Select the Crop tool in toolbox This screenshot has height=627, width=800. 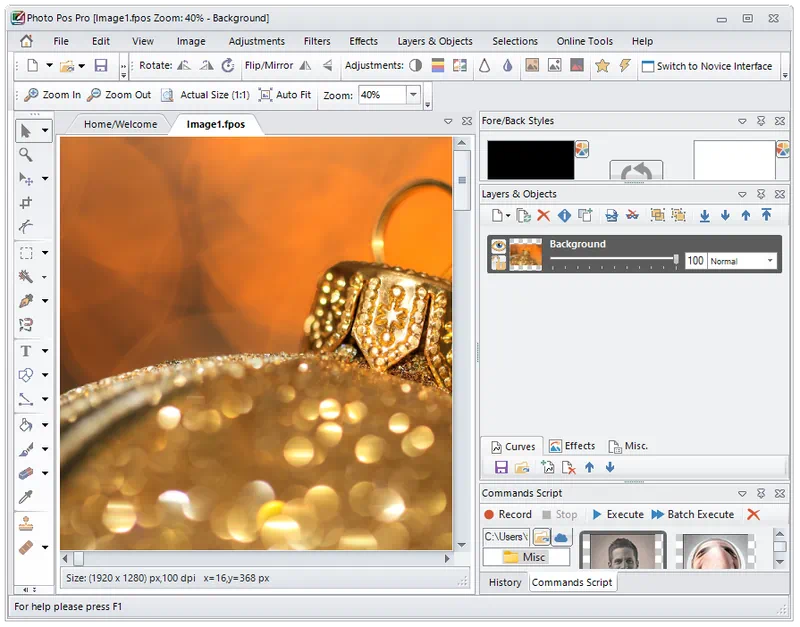point(26,203)
